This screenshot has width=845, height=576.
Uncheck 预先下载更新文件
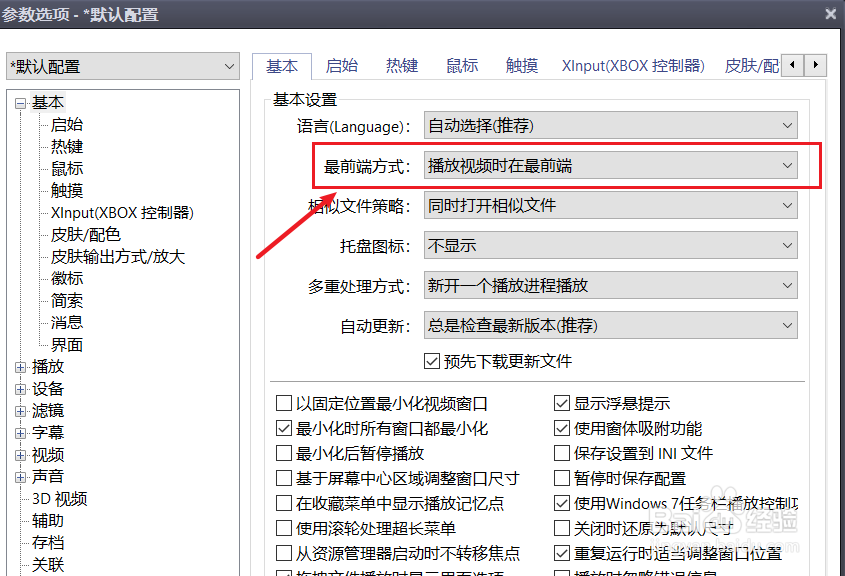pyautogui.click(x=432, y=361)
